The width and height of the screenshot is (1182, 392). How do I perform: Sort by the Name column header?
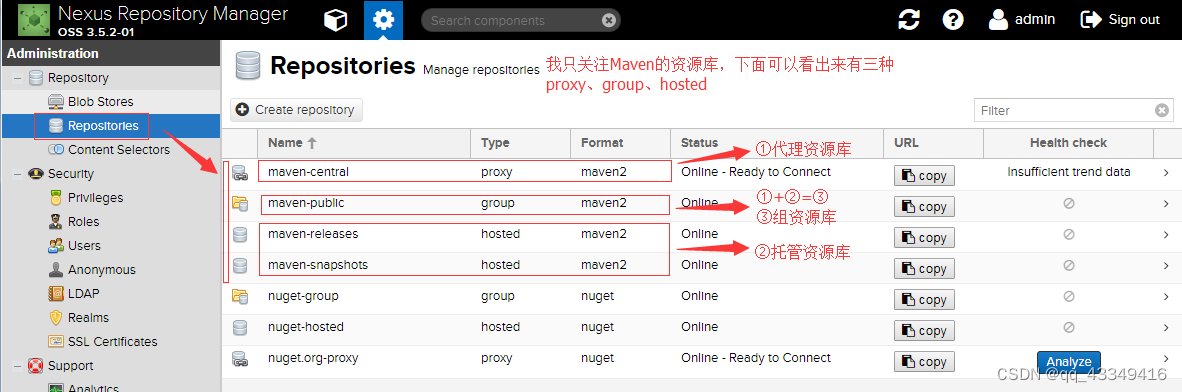point(364,143)
